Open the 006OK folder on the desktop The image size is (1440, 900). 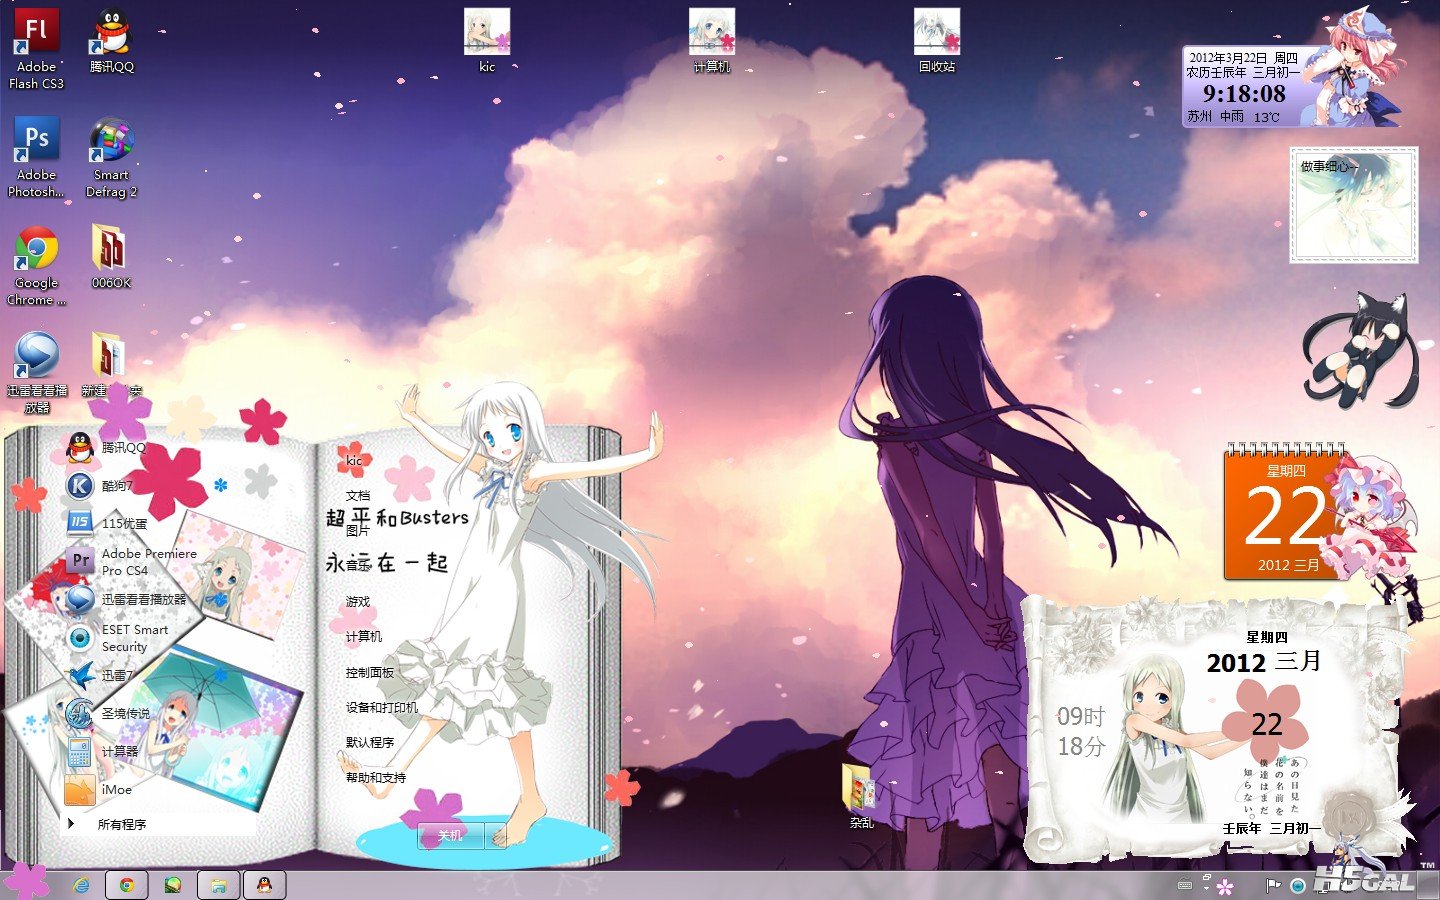(x=112, y=256)
